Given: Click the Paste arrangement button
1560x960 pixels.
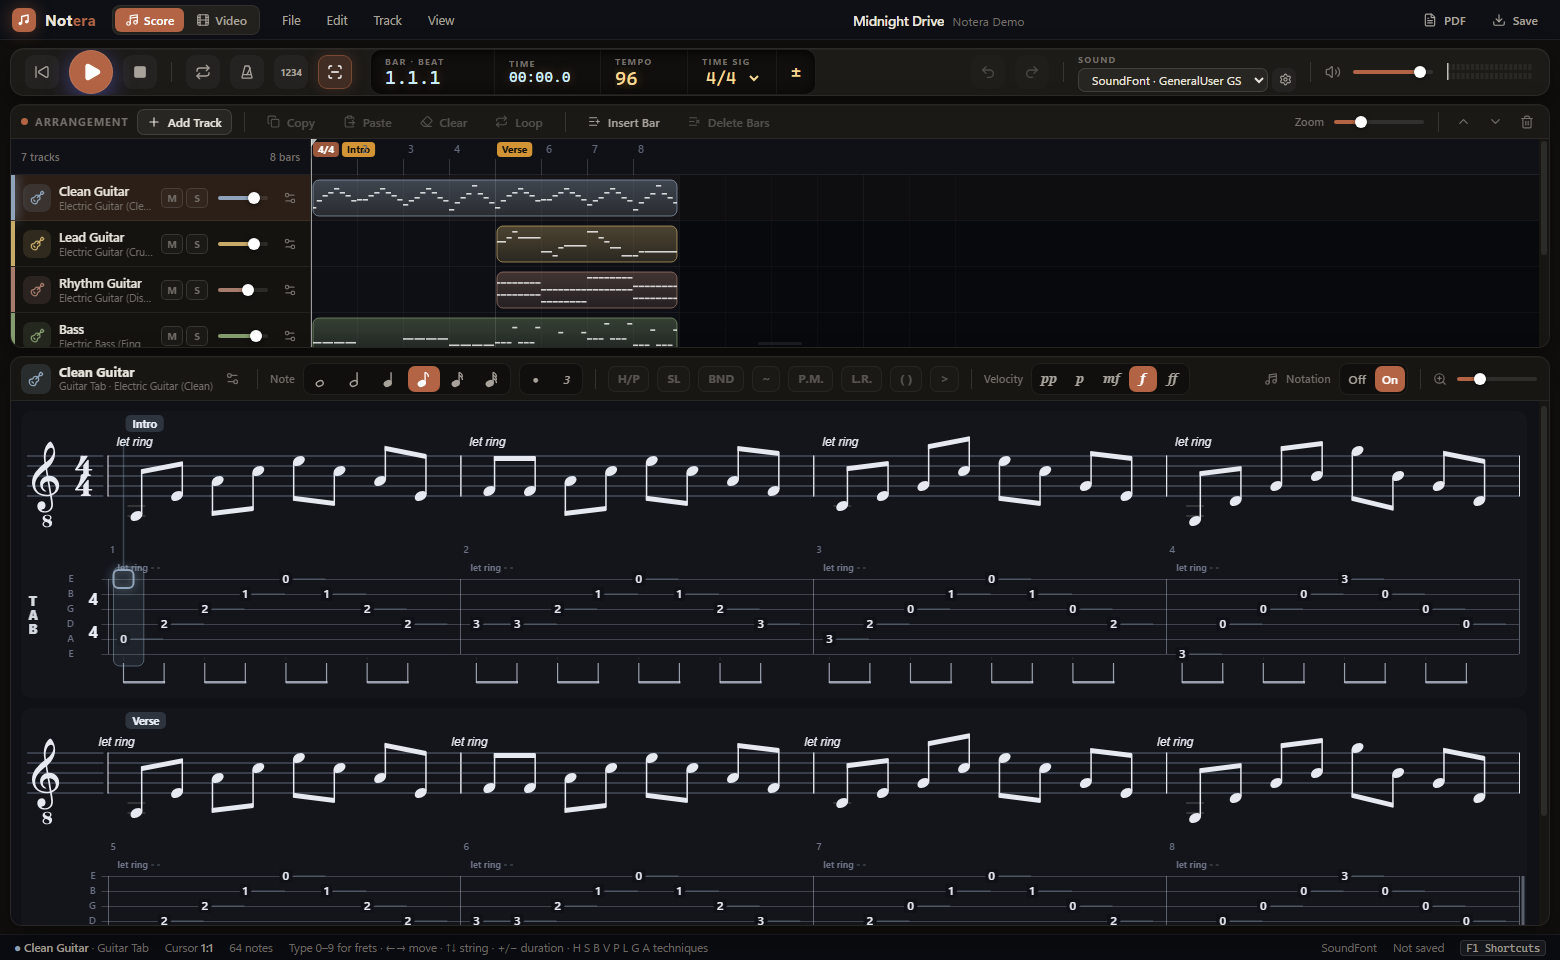Looking at the screenshot, I should [x=368, y=122].
